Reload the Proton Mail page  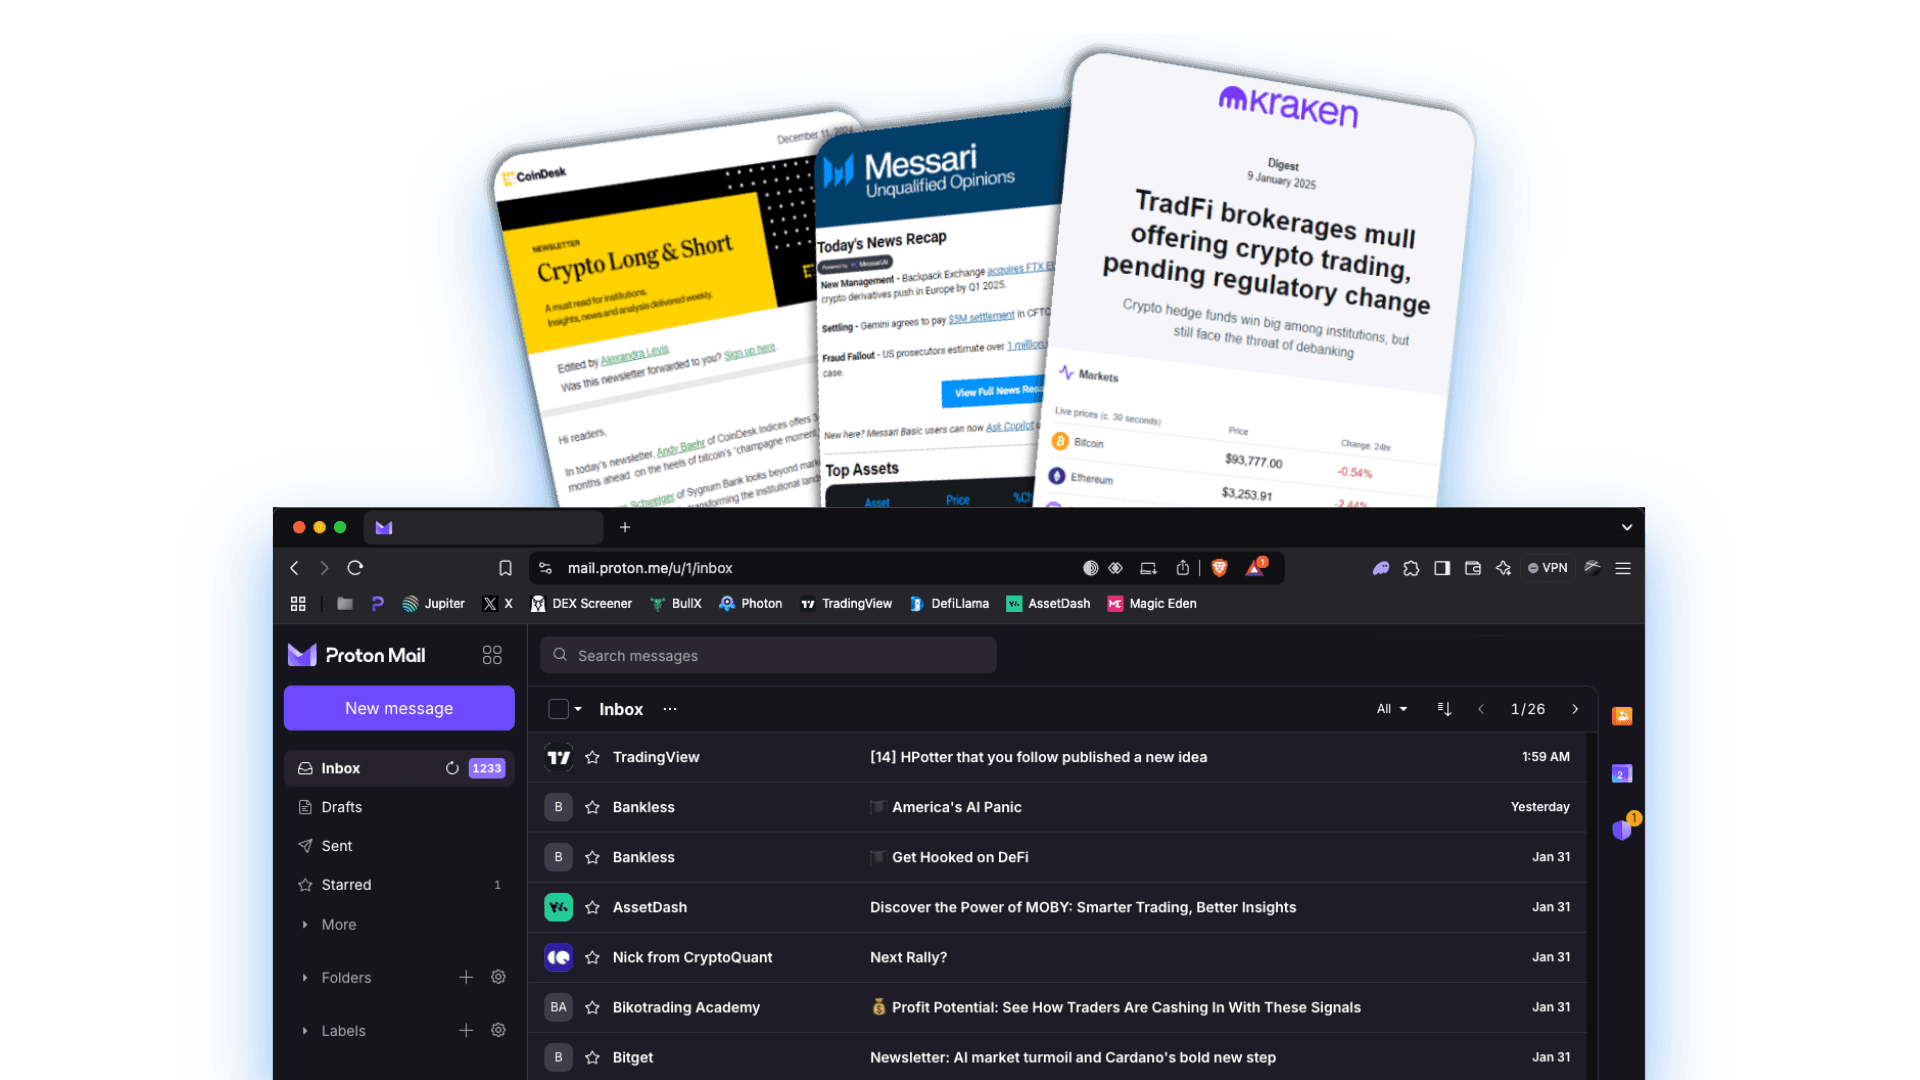click(355, 568)
